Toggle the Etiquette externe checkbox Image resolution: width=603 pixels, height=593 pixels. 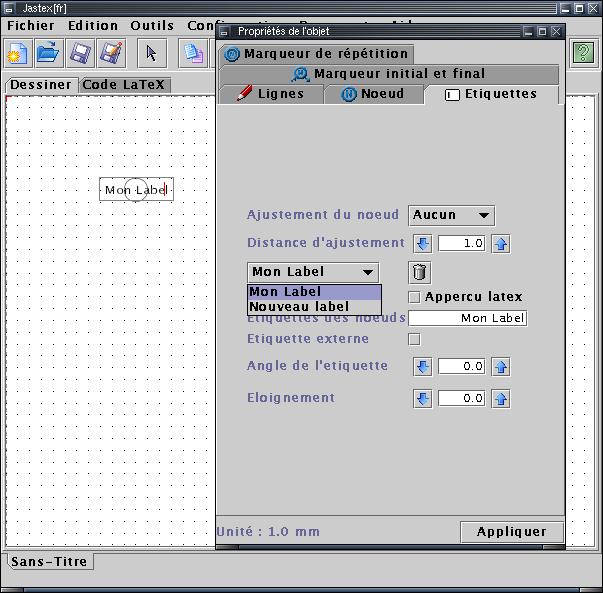click(x=415, y=339)
